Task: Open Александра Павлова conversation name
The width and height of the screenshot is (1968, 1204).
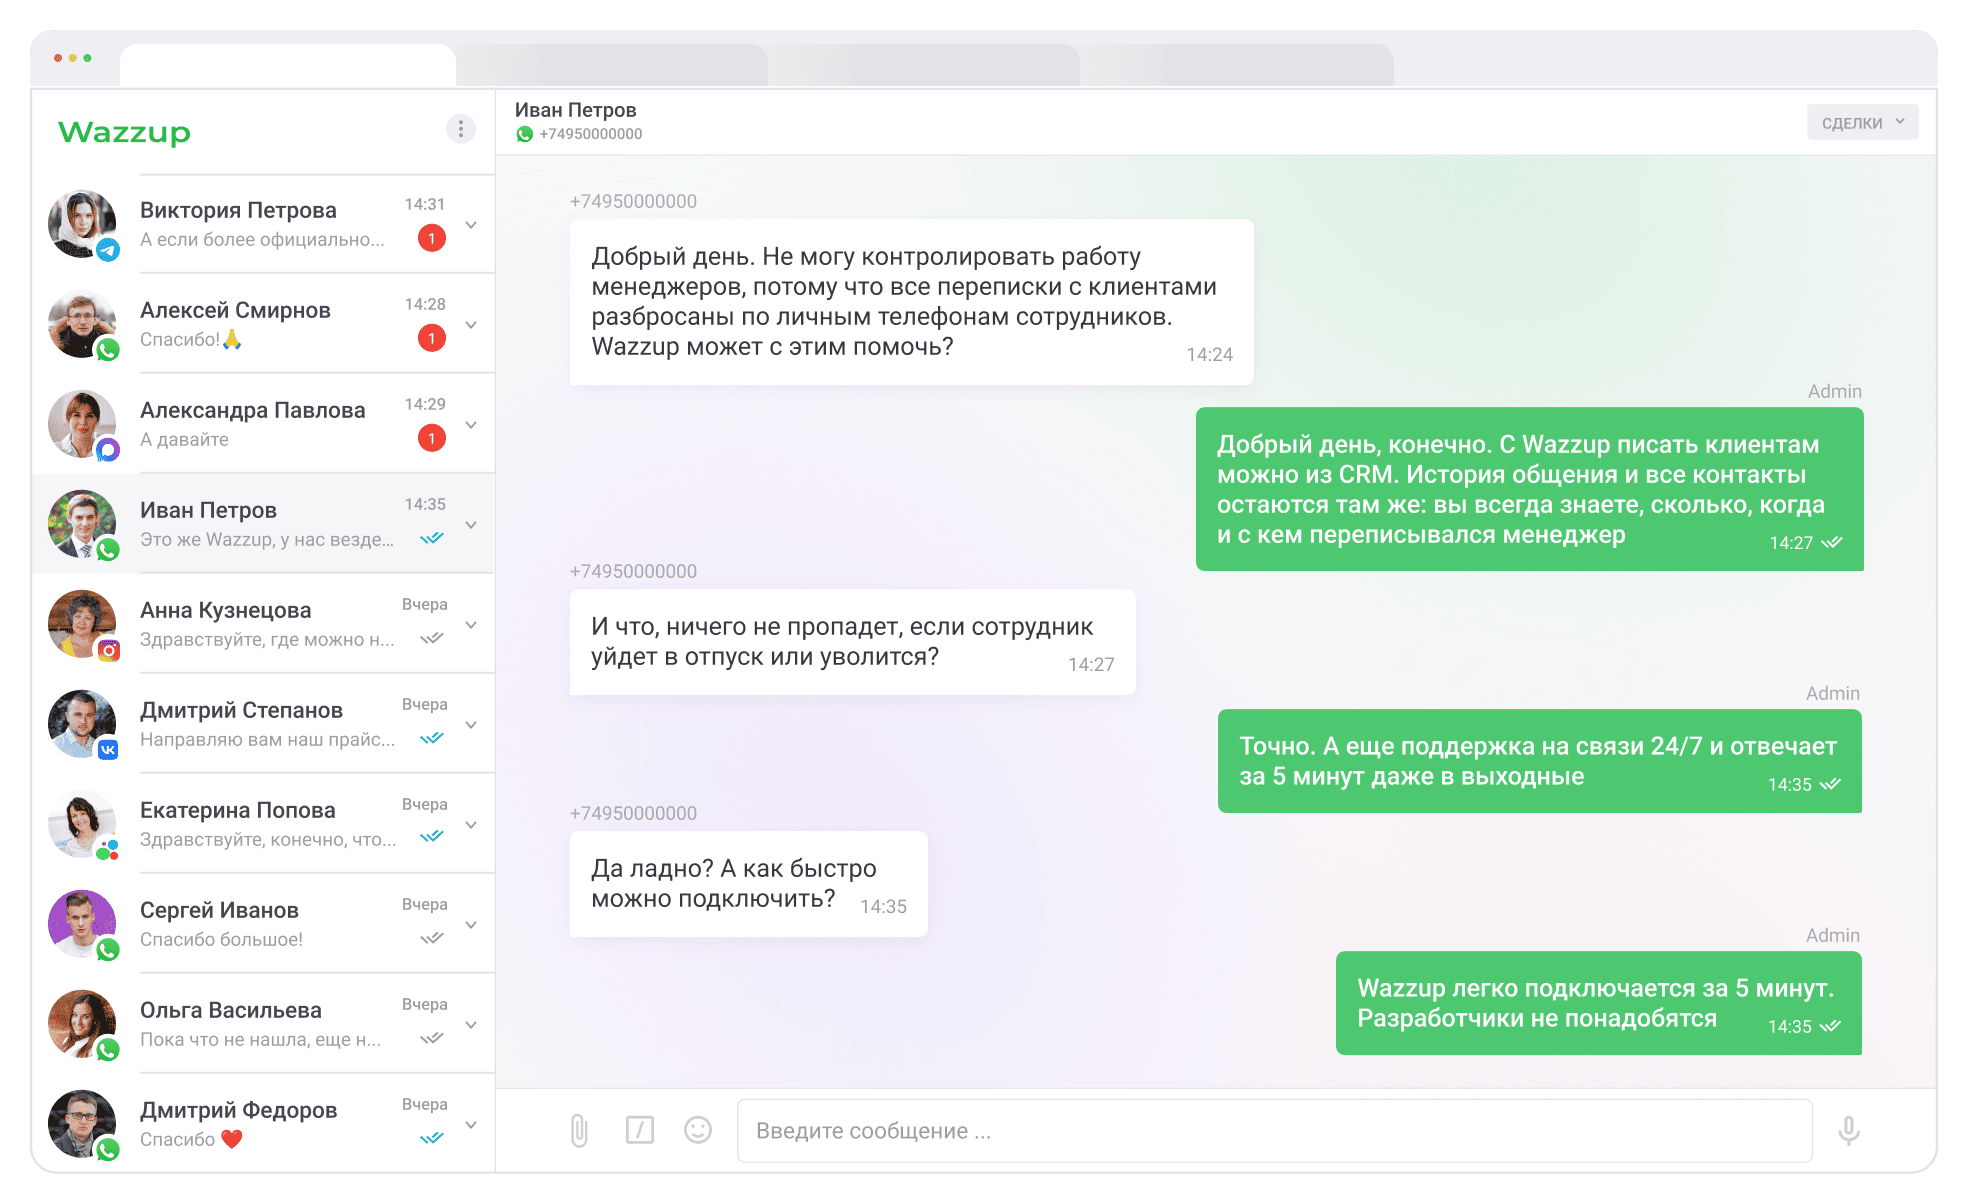Action: tap(253, 410)
